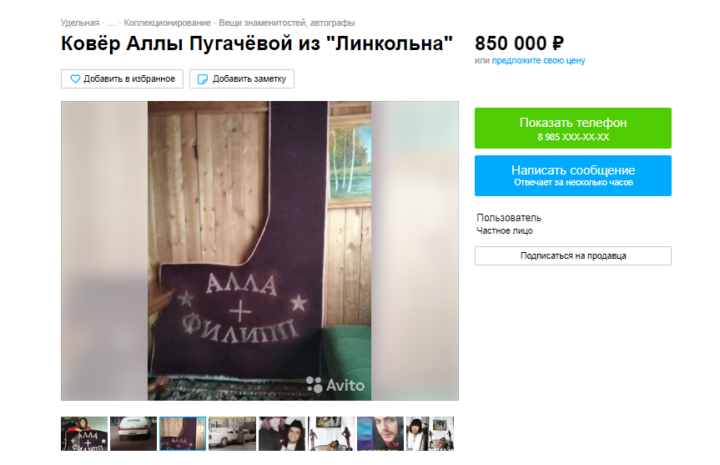This screenshot has height=465, width=720.
Task: Follow the предложите свою цену link
Action: pos(538,61)
